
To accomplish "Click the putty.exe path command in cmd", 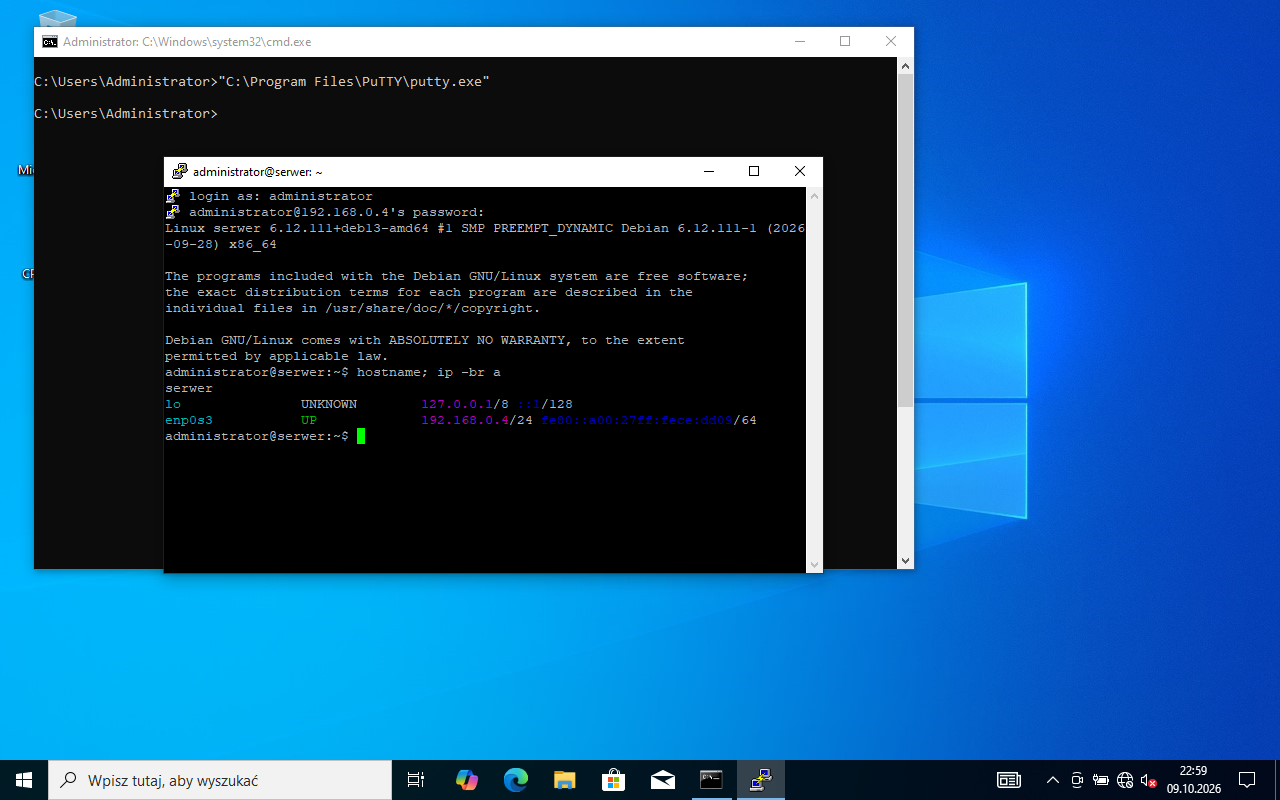I will coord(354,81).
